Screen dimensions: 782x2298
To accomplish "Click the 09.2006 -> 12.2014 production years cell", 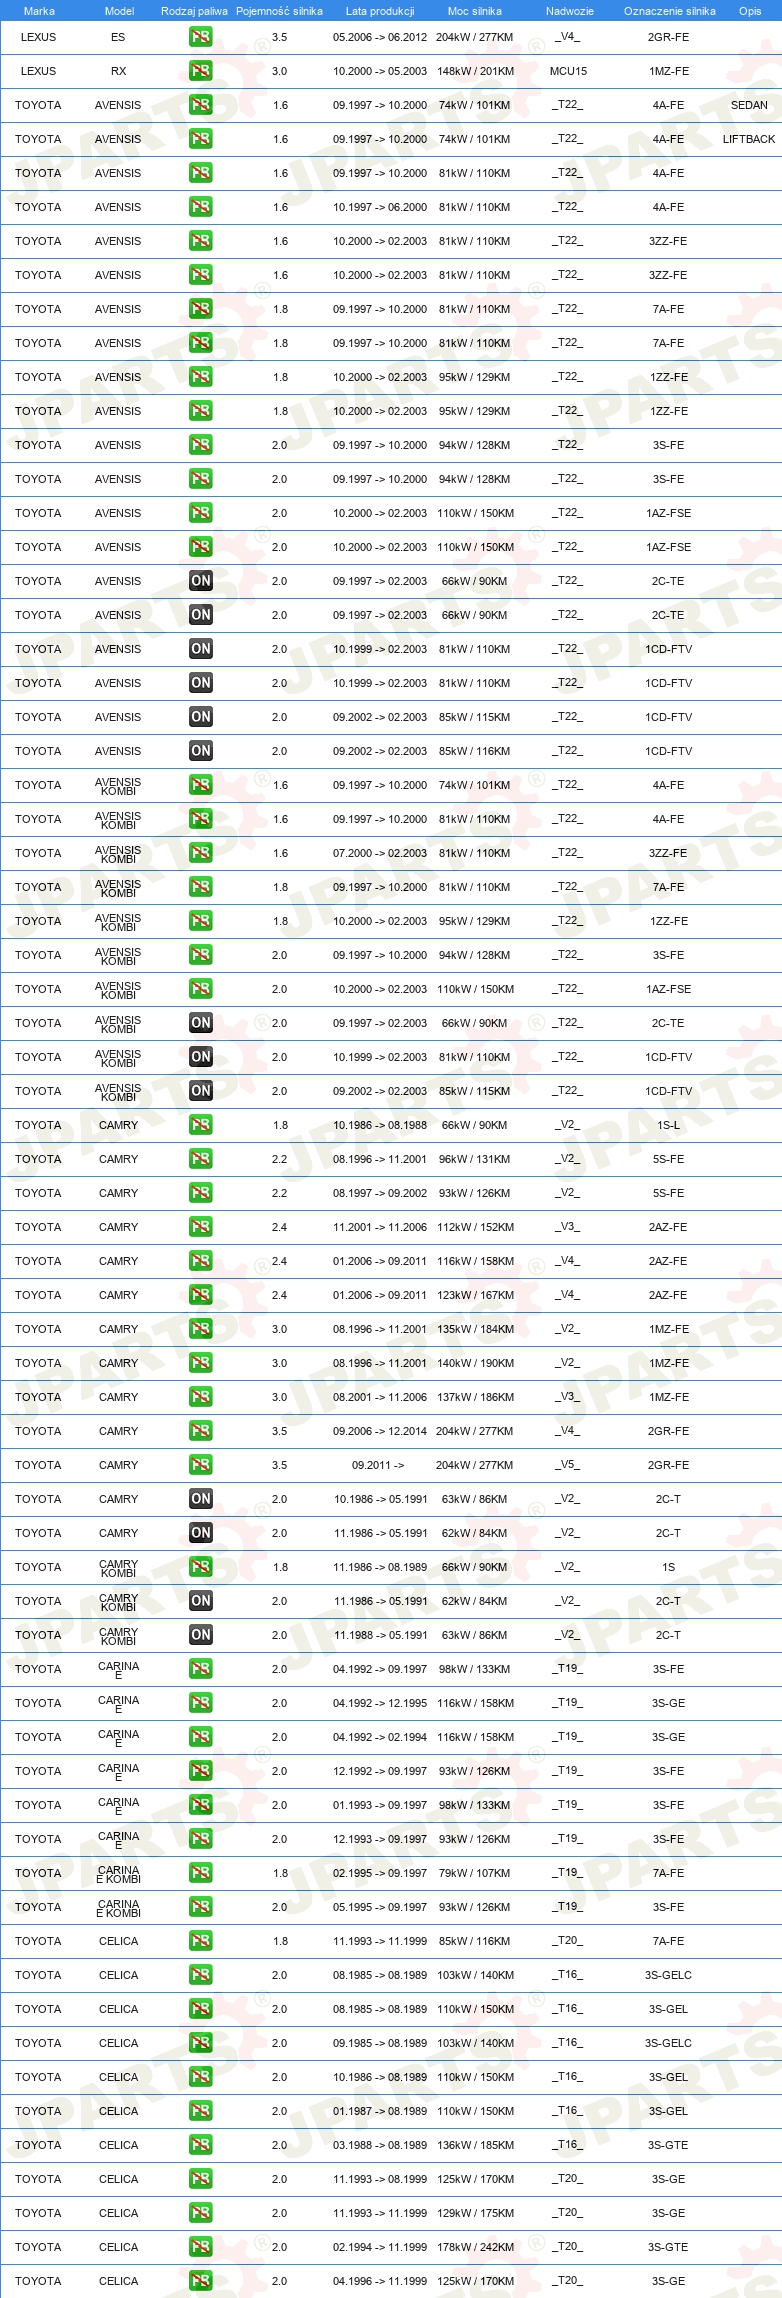I will (380, 1431).
